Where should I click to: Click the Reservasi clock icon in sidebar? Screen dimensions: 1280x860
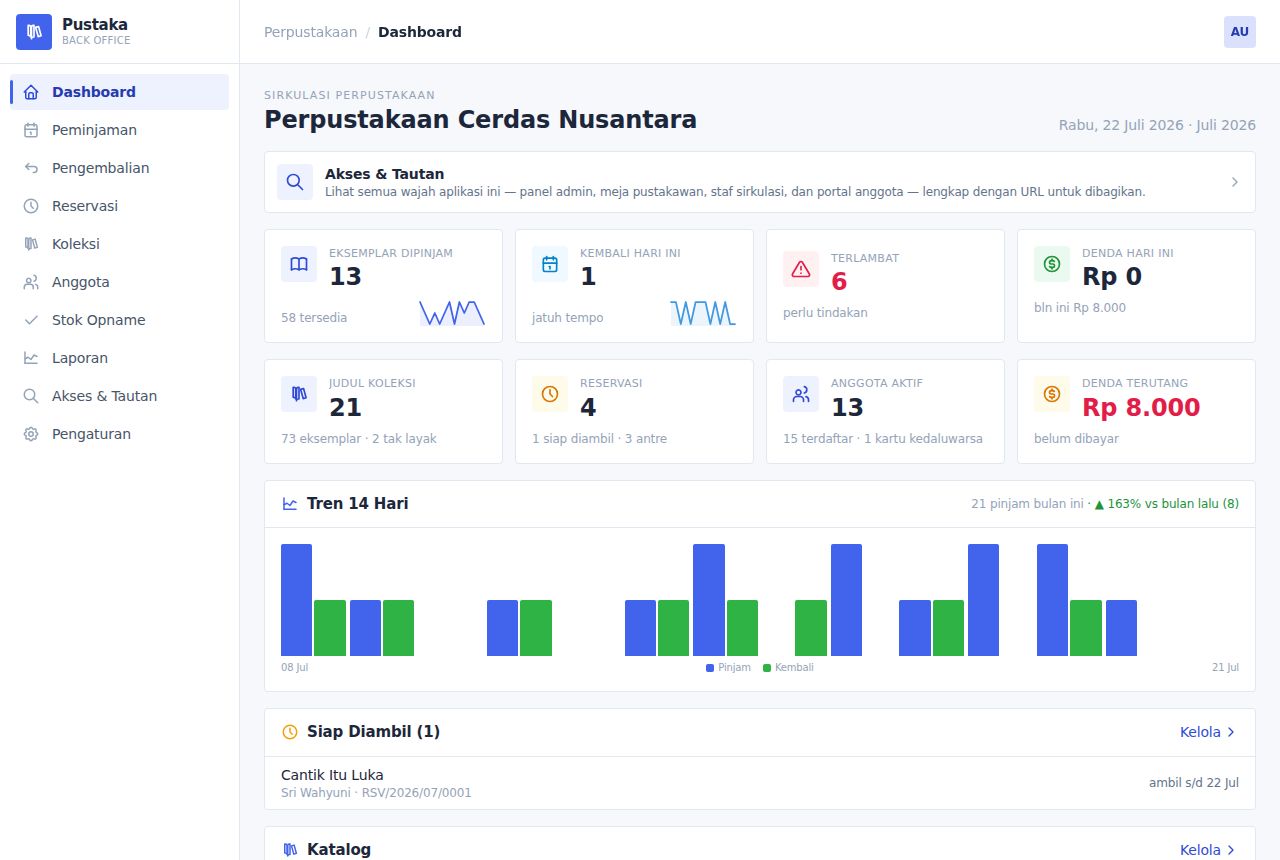[31, 206]
